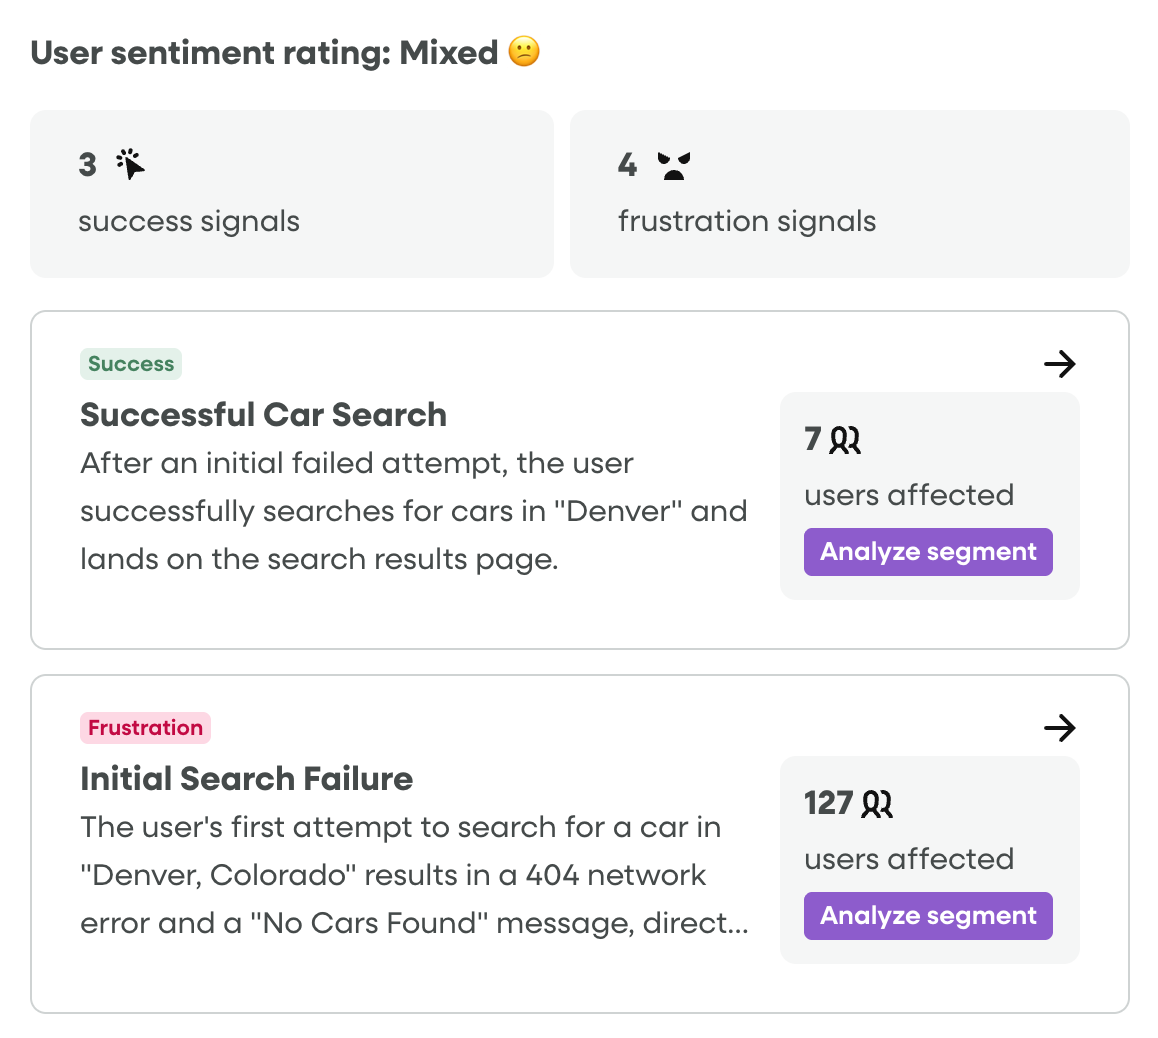Click the Denver search success description text

coord(413,511)
